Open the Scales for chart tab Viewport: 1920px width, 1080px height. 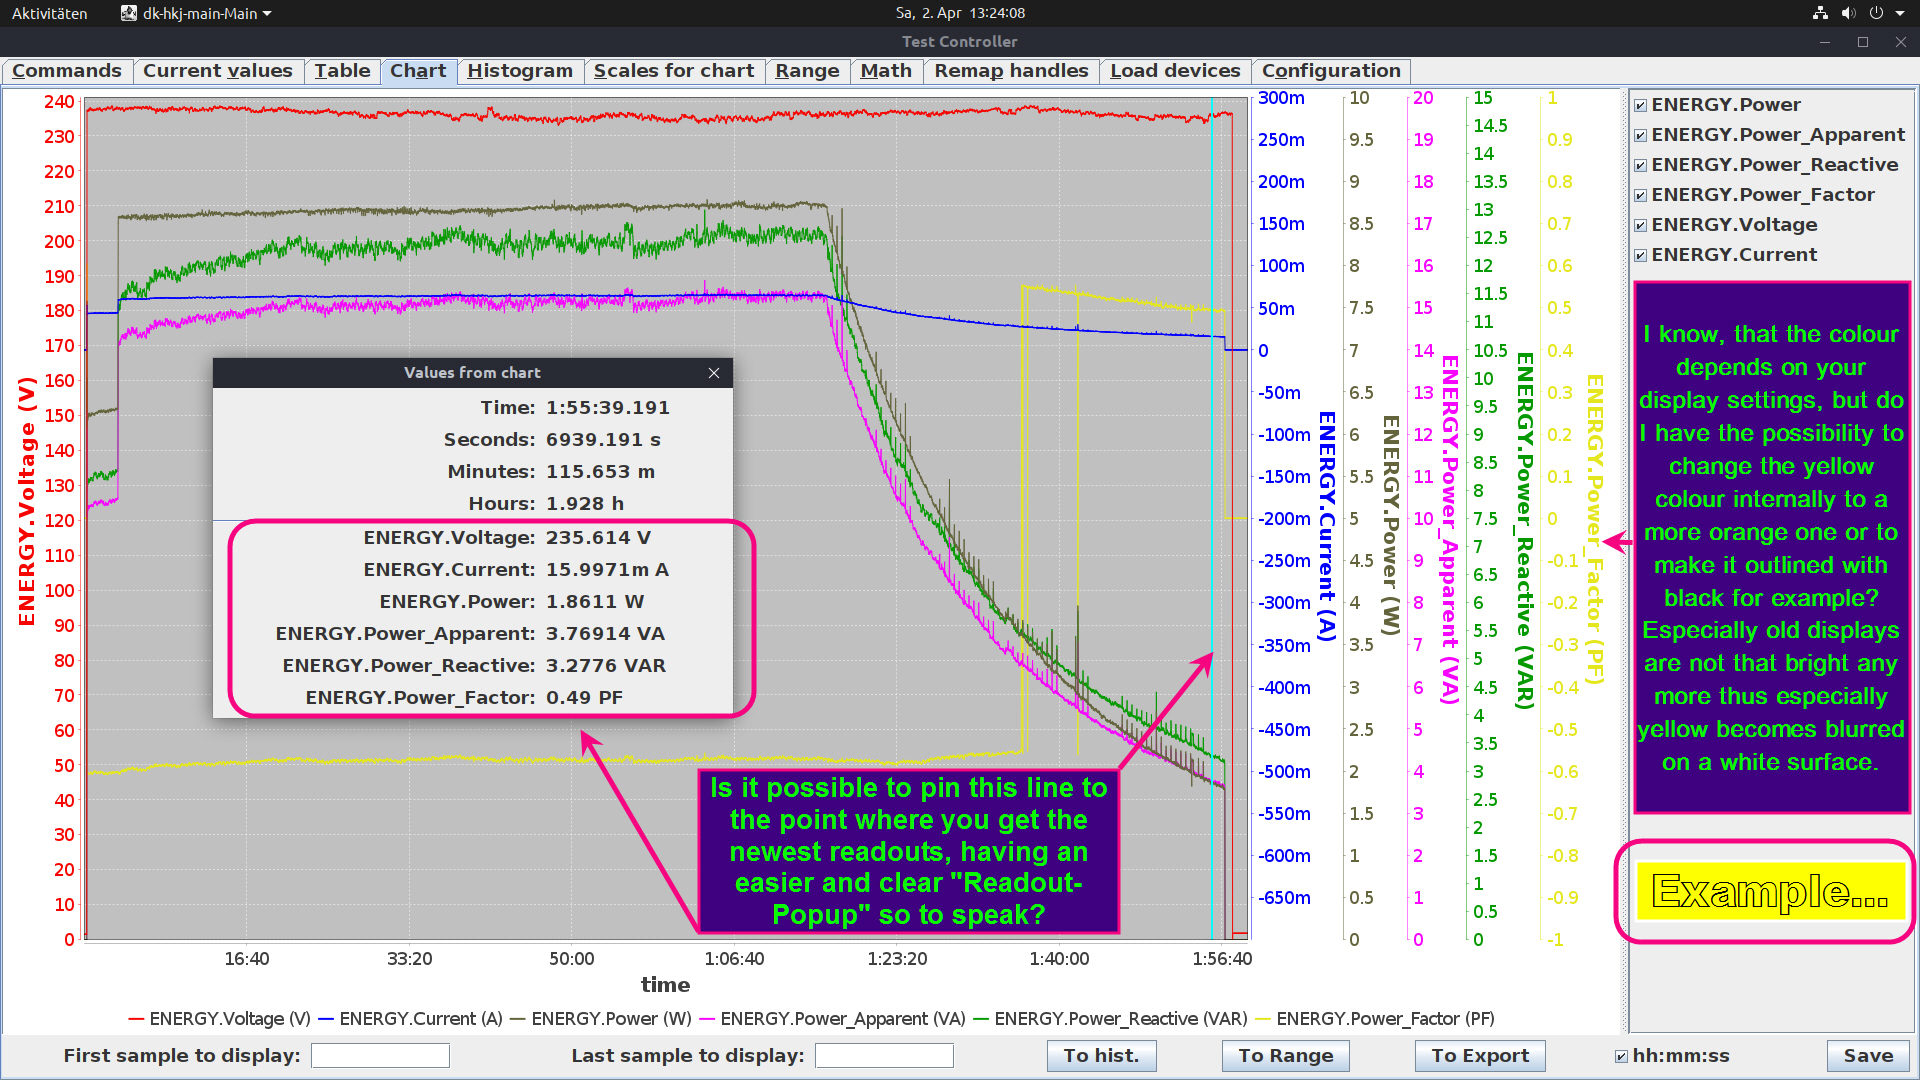tap(673, 71)
